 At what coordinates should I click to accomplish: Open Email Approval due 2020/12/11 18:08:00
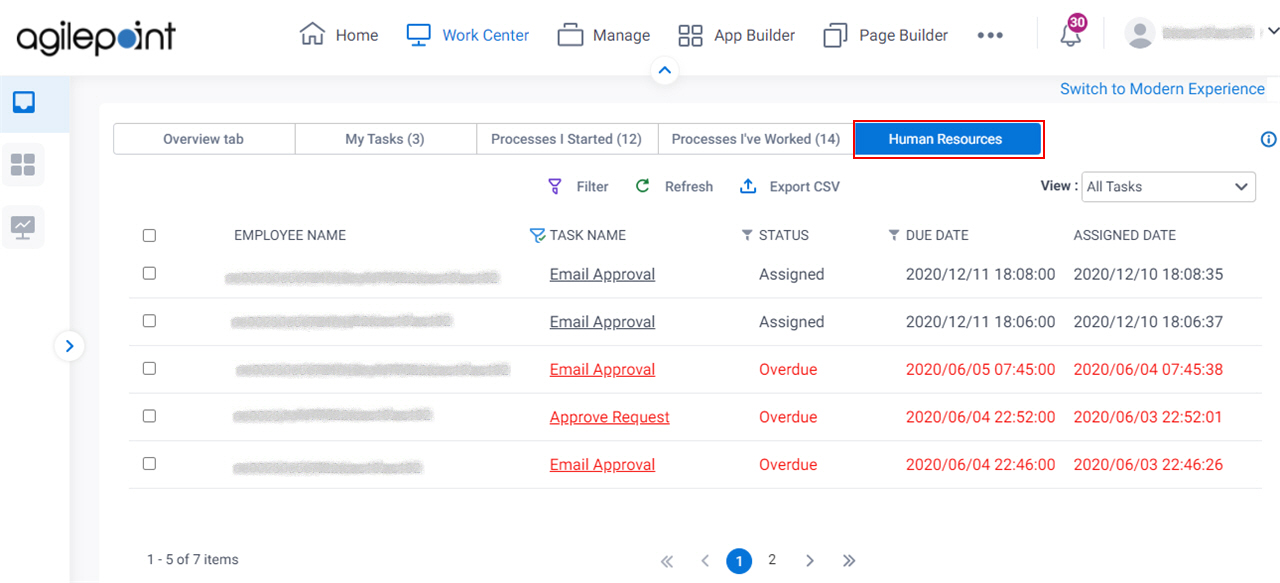(602, 274)
